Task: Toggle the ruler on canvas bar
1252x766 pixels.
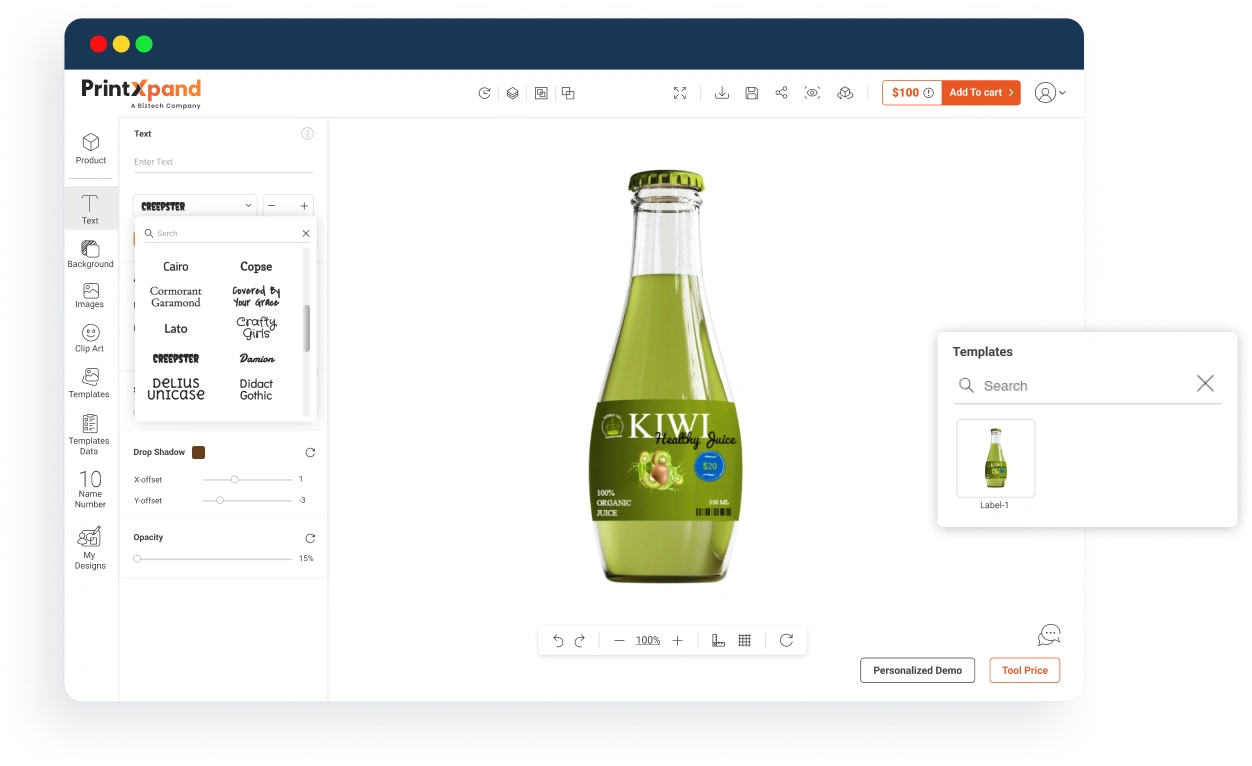Action: [718, 640]
